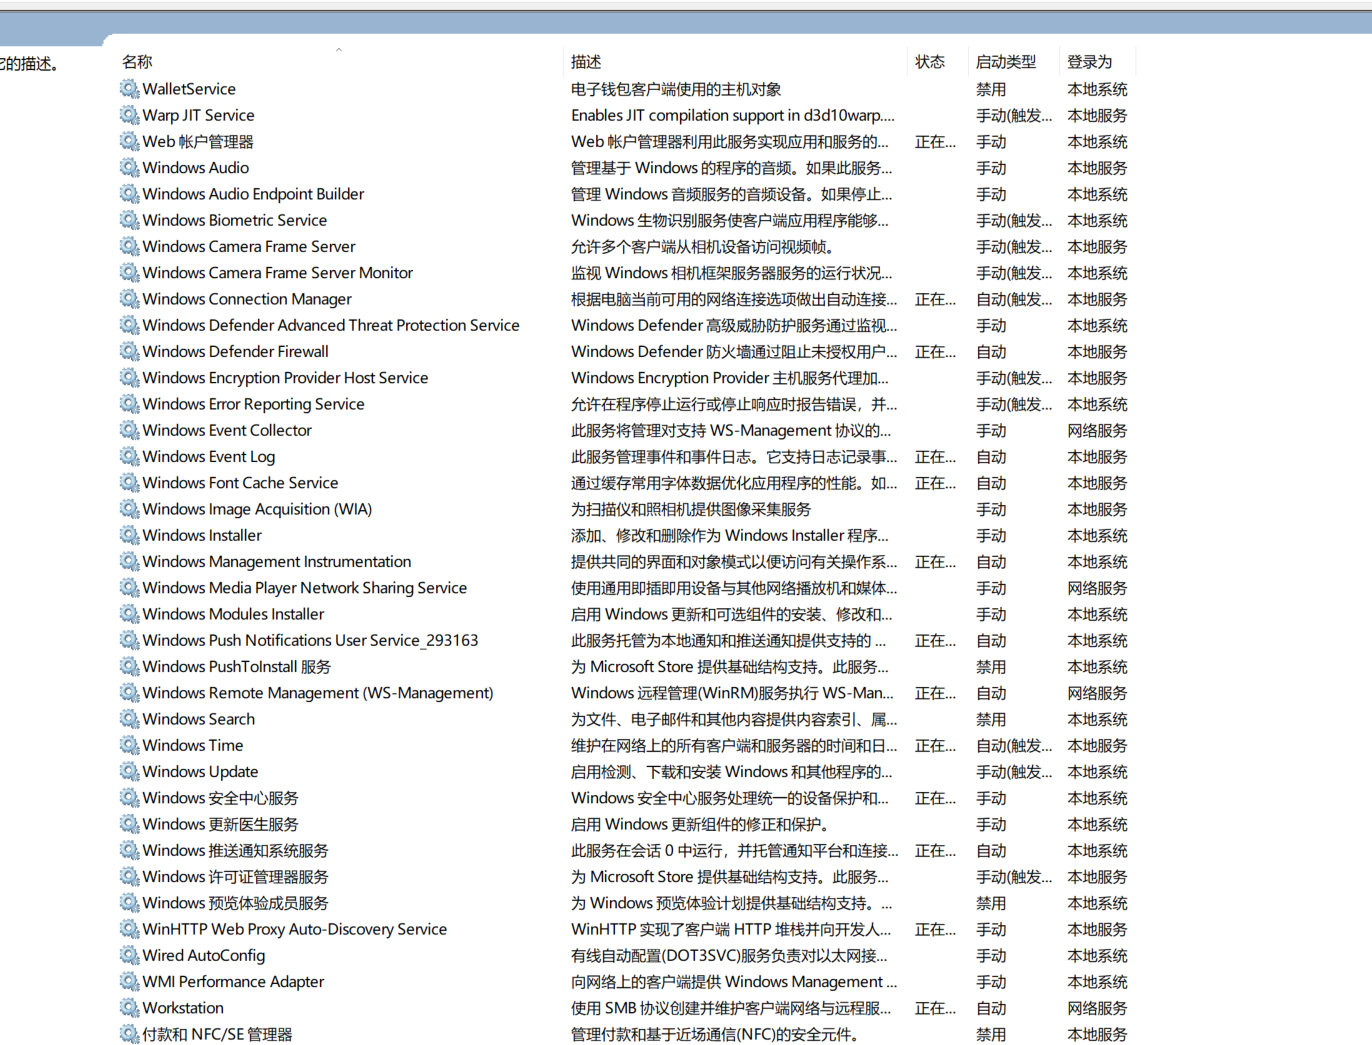Select Windows Push Notifications User Service_293163
1372x1045 pixels.
310,640
